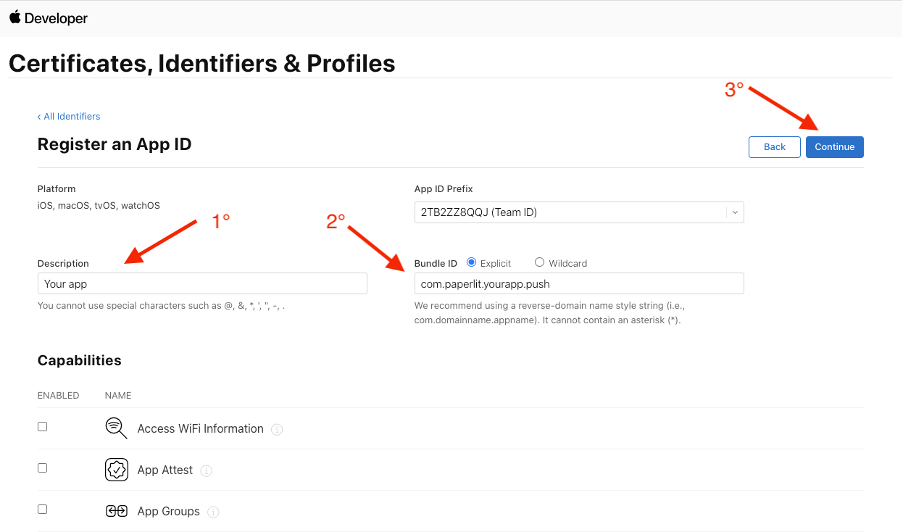Go back to All Identifiers
902x532 pixels.
tap(68, 116)
